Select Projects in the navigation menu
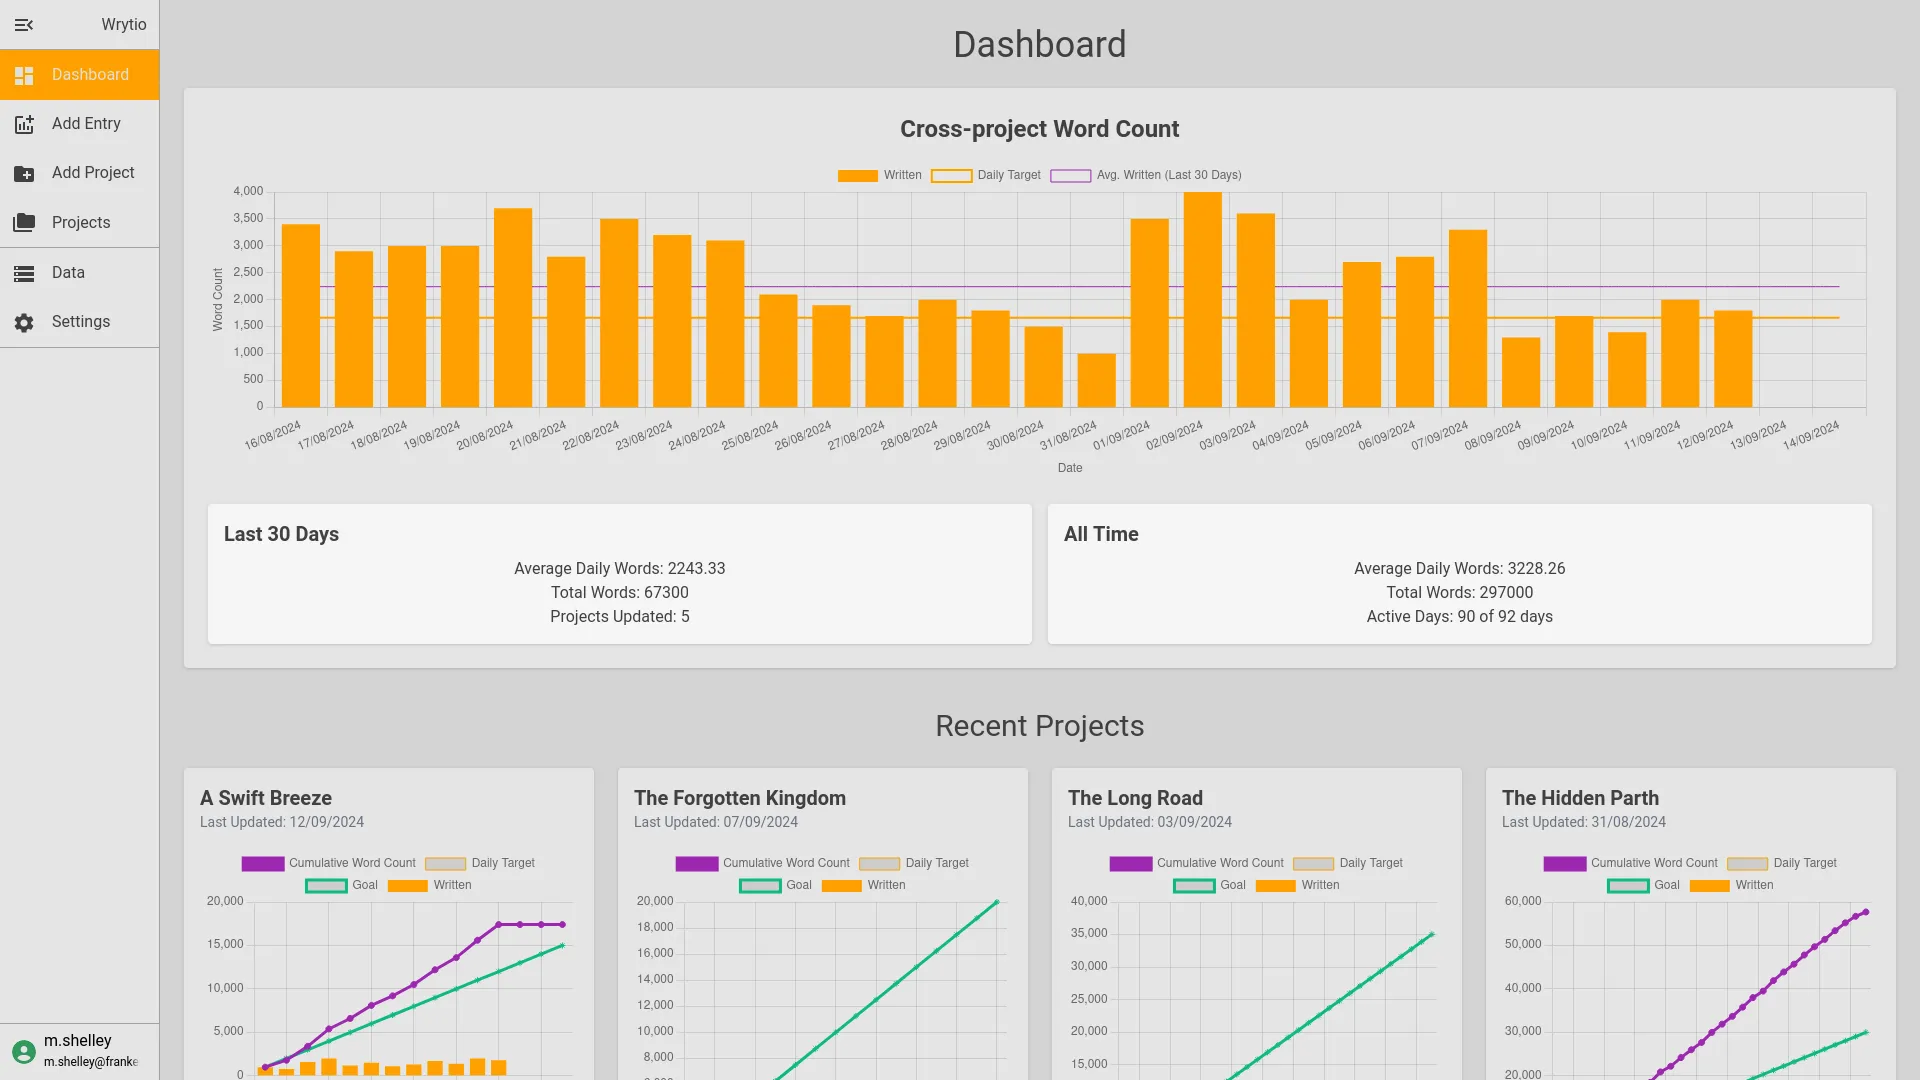Viewport: 1920px width, 1080px height. (80, 222)
